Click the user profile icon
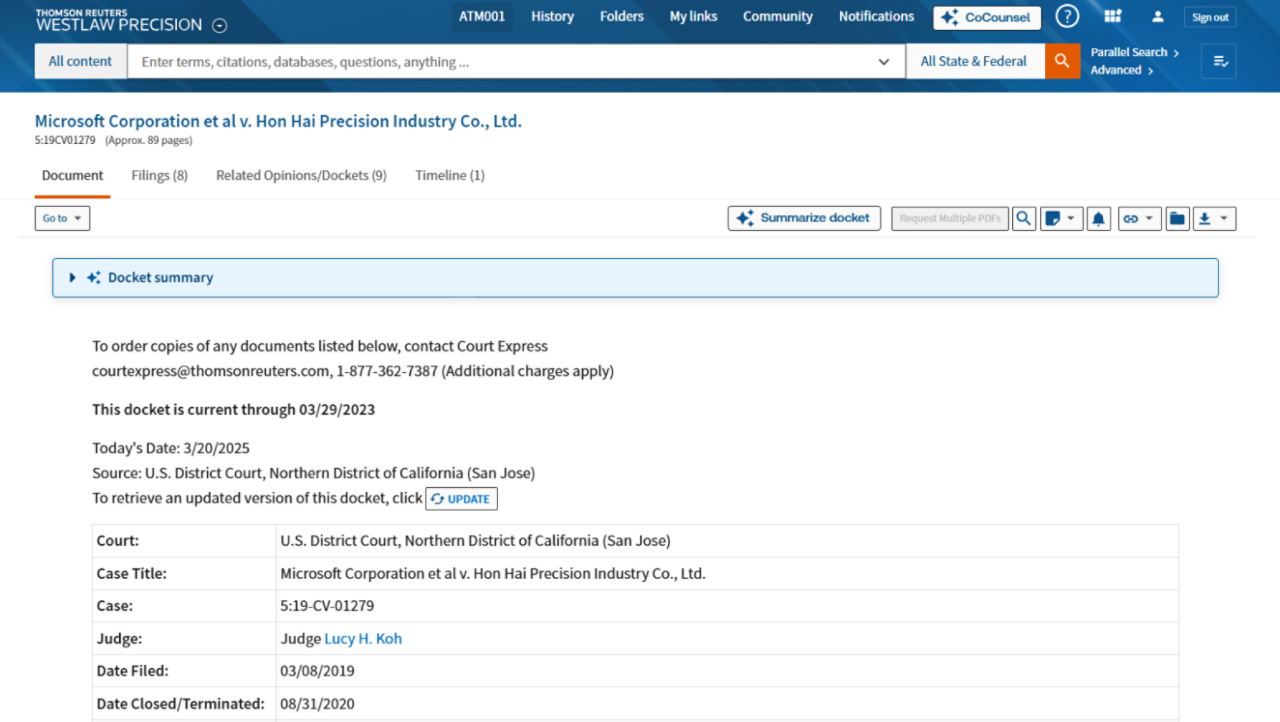 point(1157,17)
